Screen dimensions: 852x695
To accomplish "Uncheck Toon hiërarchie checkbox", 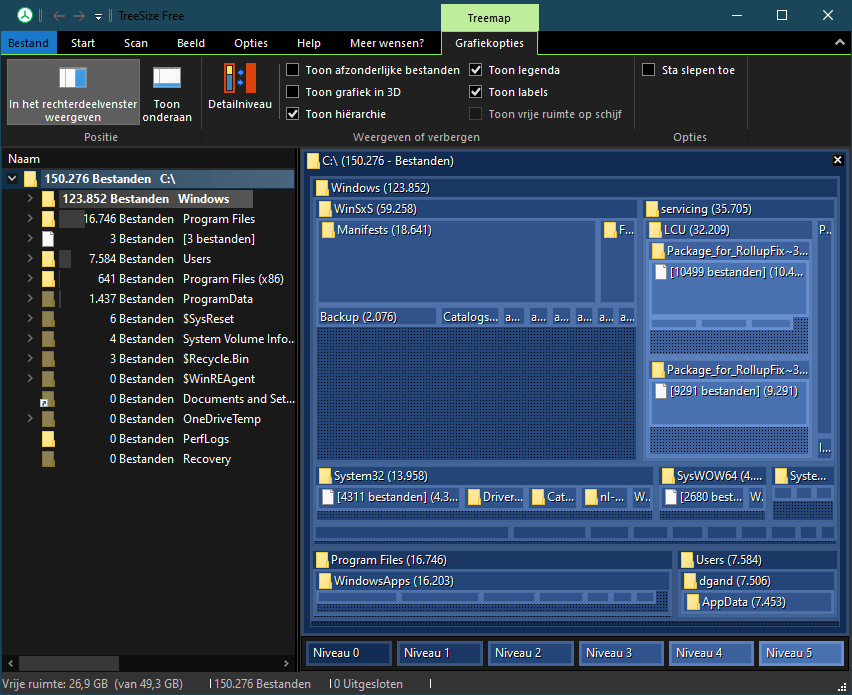I will pyautogui.click(x=292, y=114).
